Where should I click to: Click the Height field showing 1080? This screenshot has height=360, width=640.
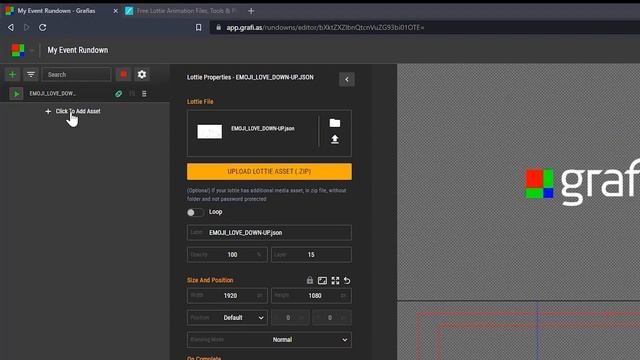click(311, 296)
